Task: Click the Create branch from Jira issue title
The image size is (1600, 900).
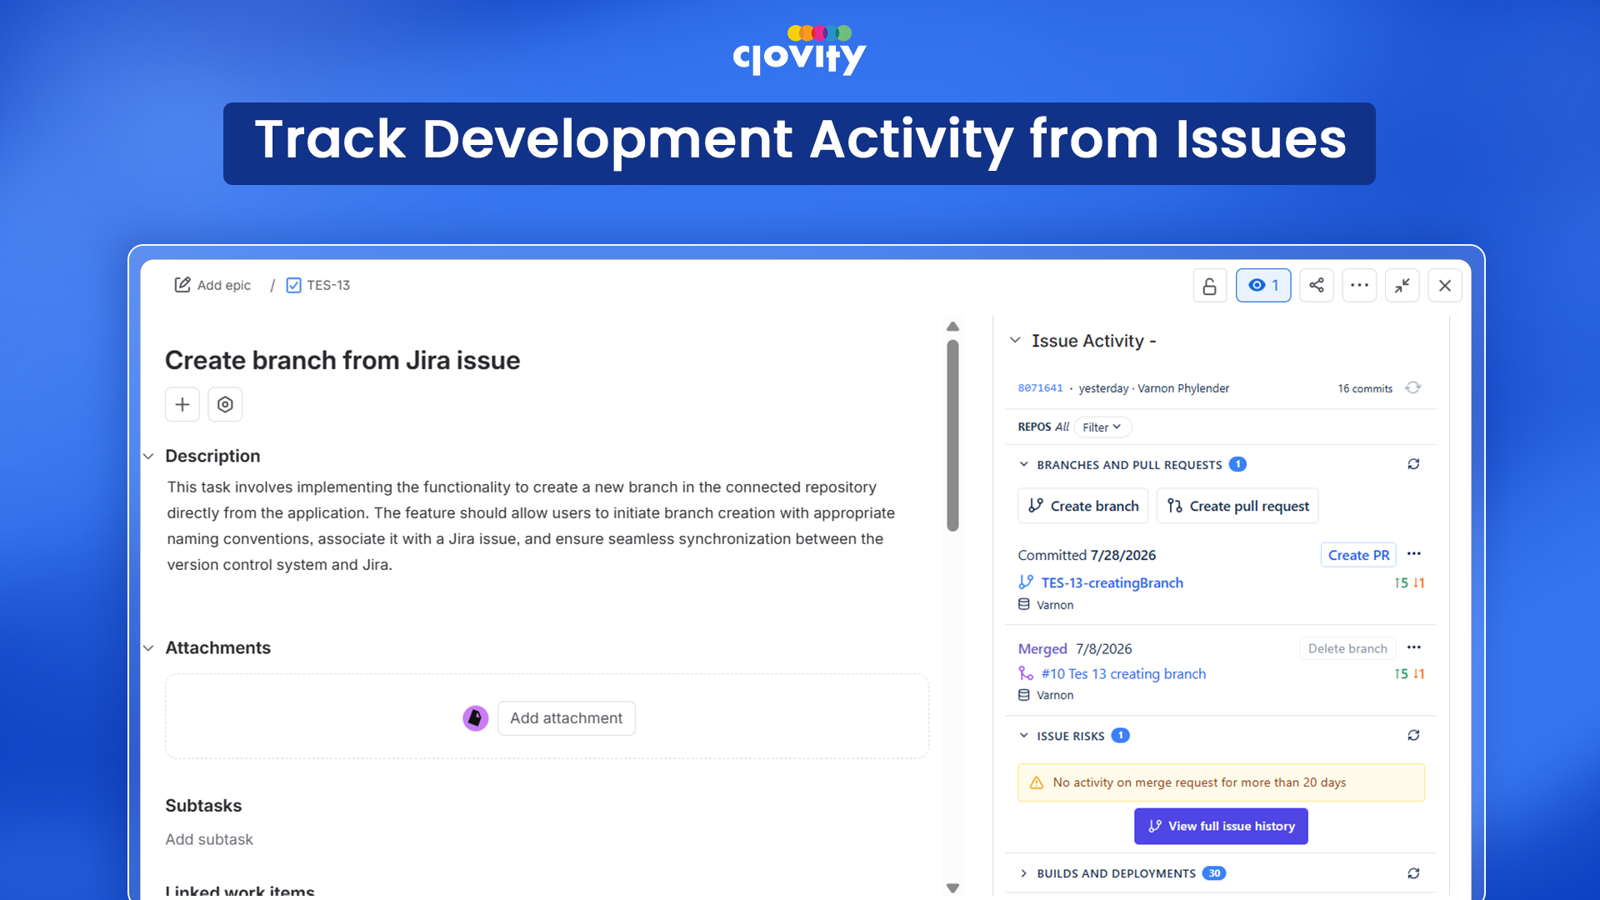Action: 342,360
